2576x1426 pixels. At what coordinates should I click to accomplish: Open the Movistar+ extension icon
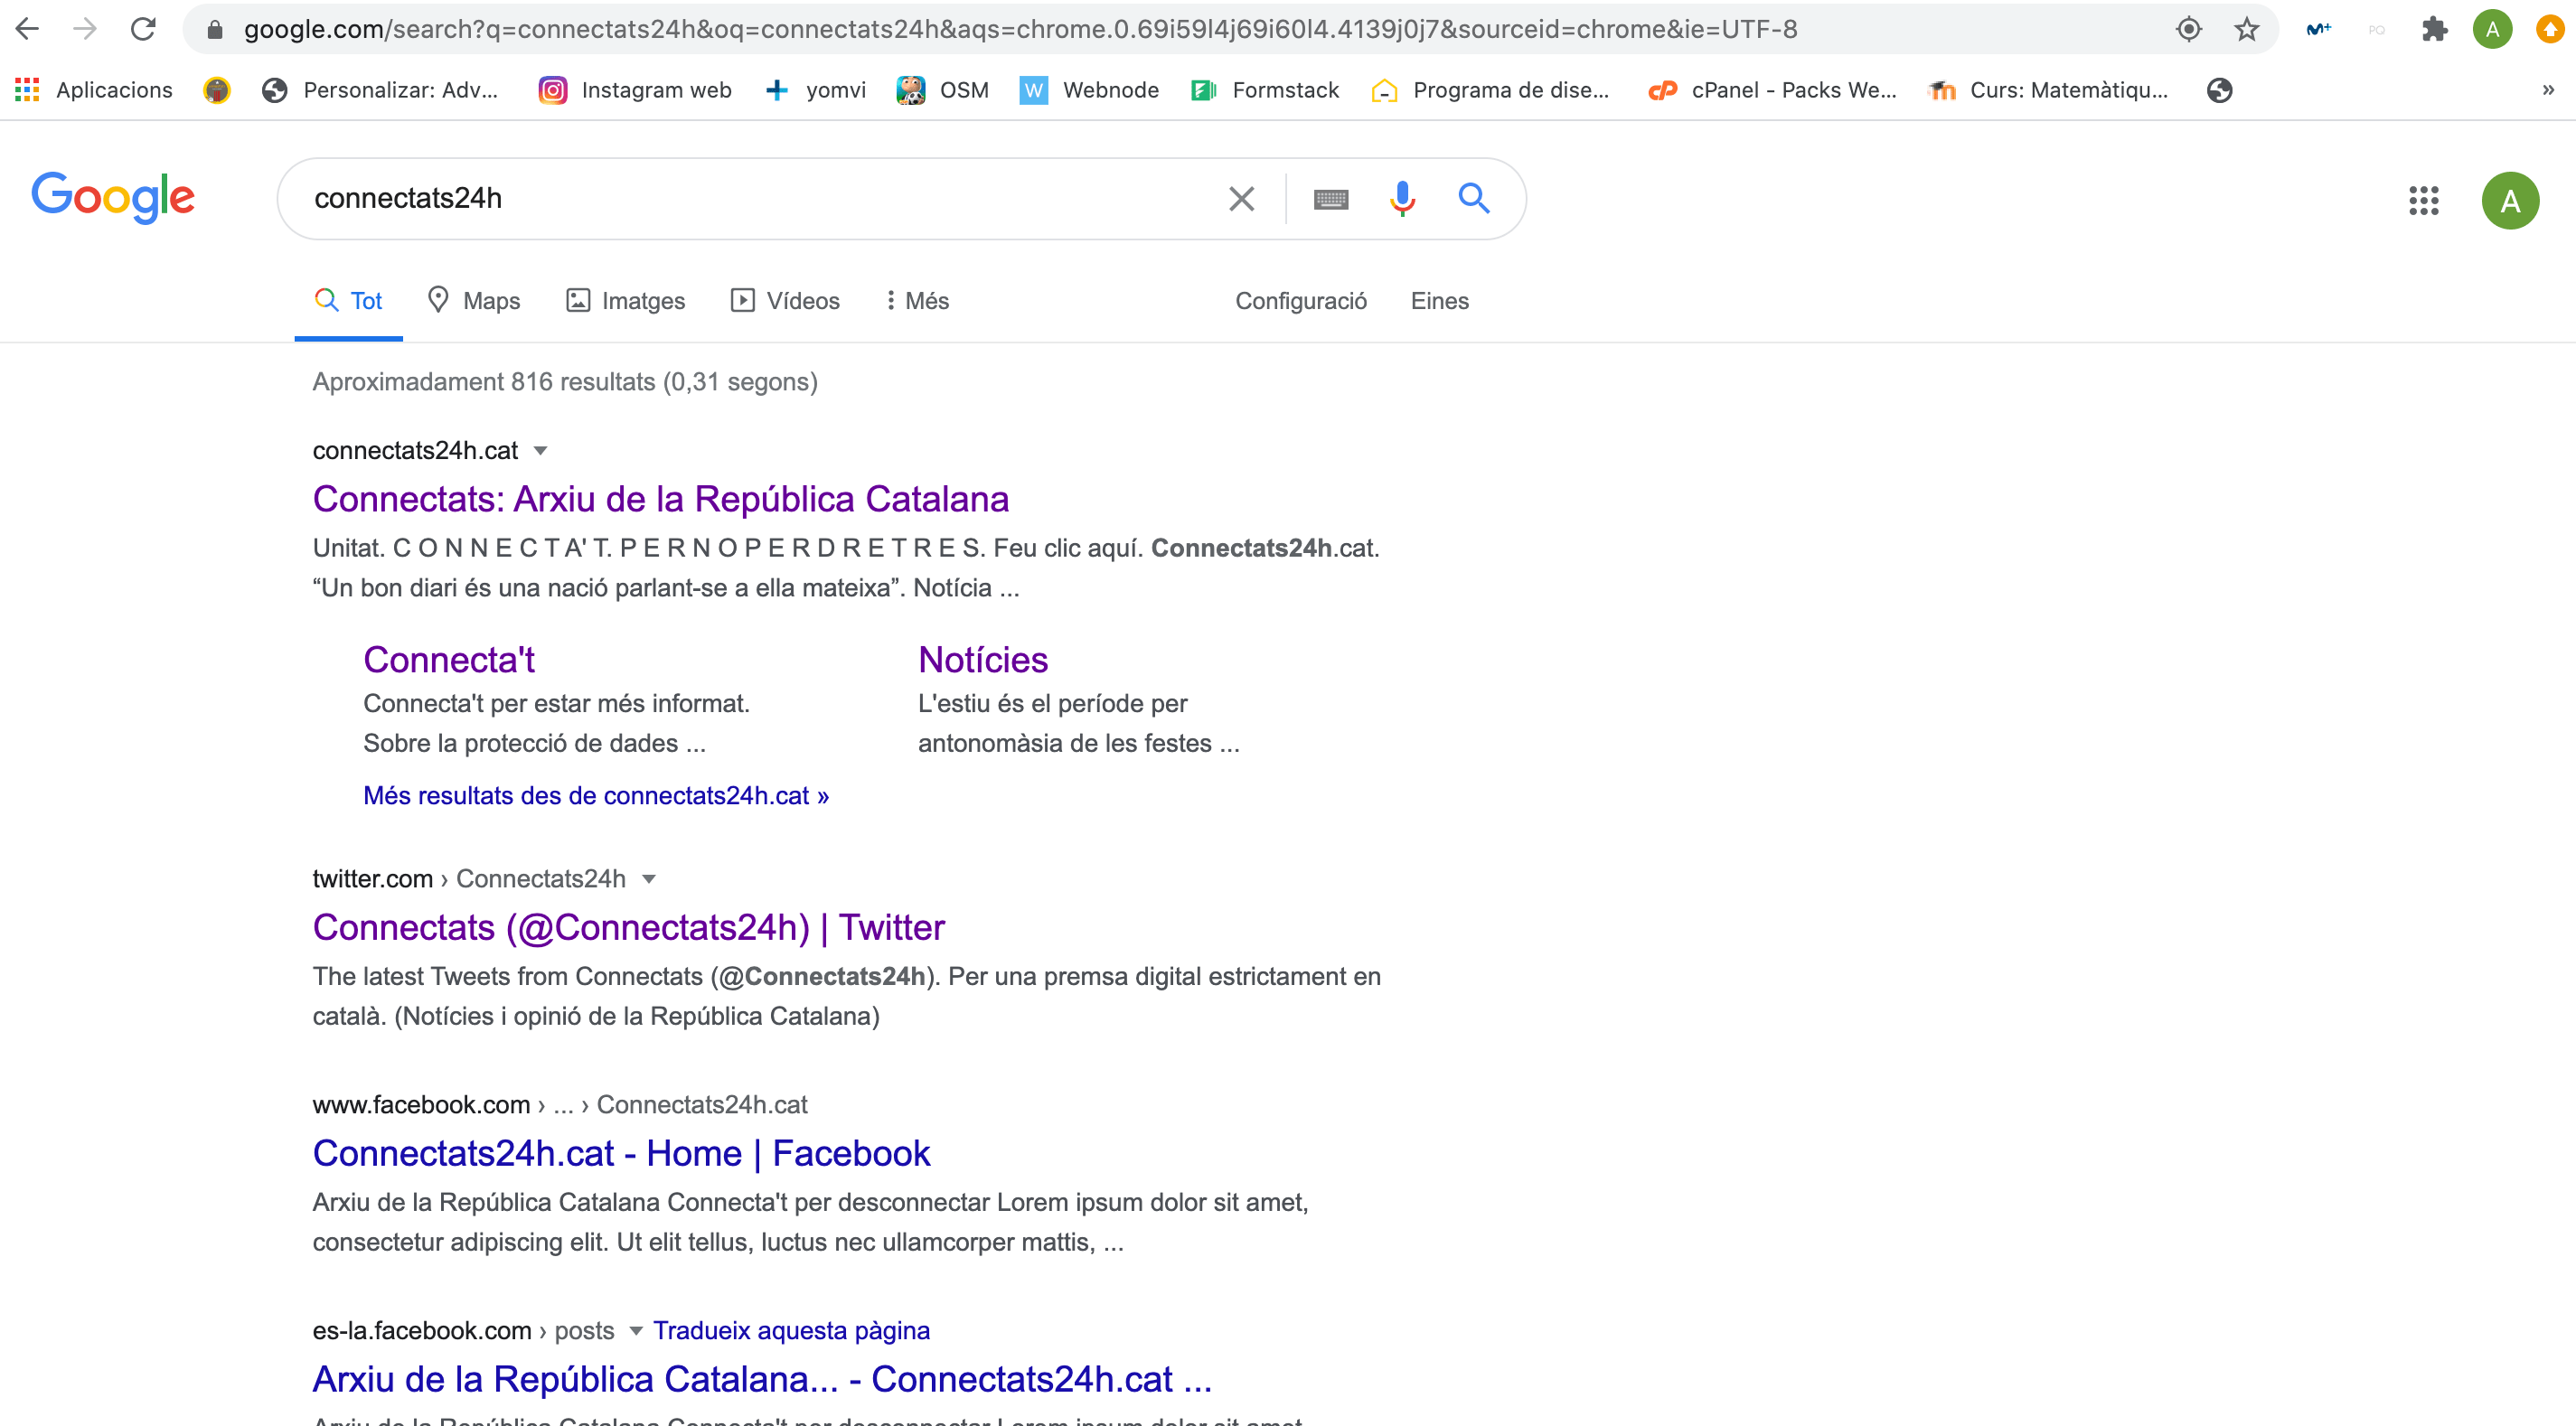pos(2318,30)
